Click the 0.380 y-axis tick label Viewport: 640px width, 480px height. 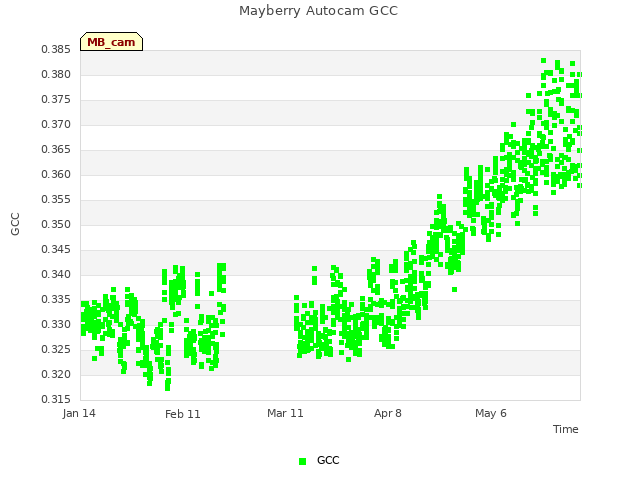coord(56,75)
